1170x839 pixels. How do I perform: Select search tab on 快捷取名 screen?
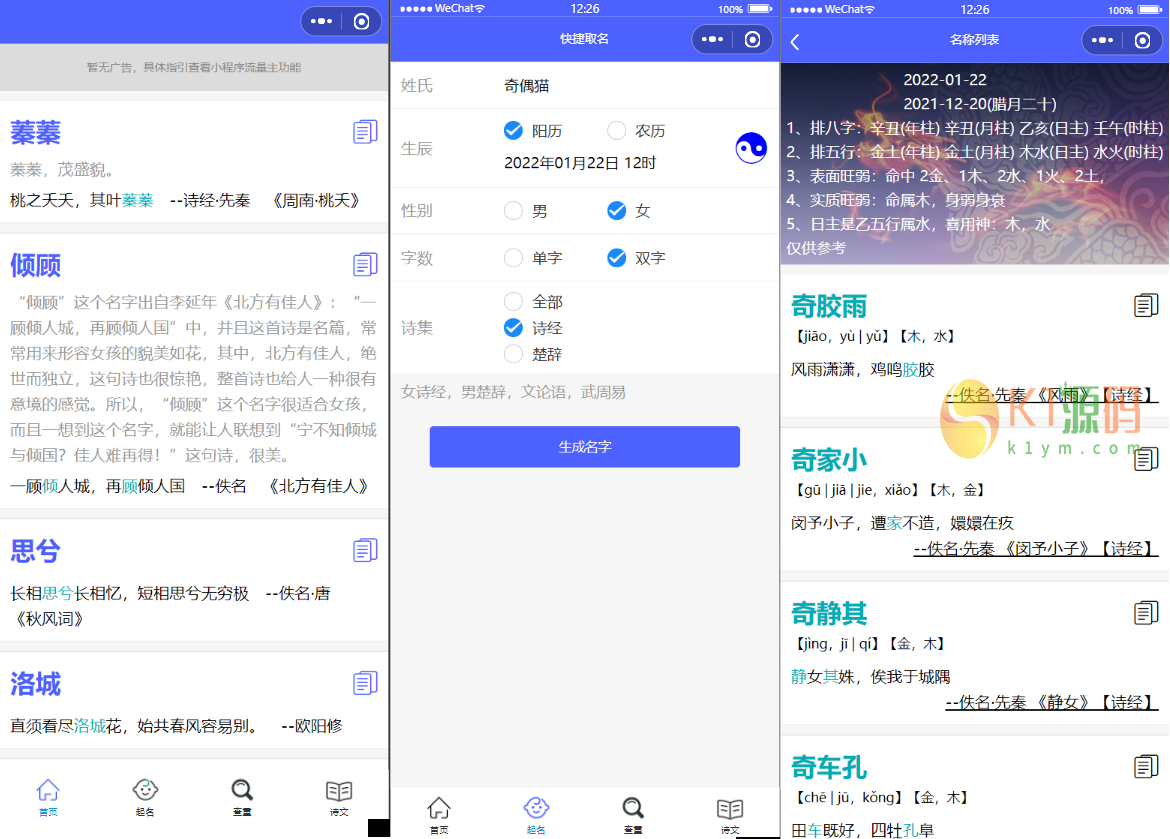click(633, 815)
